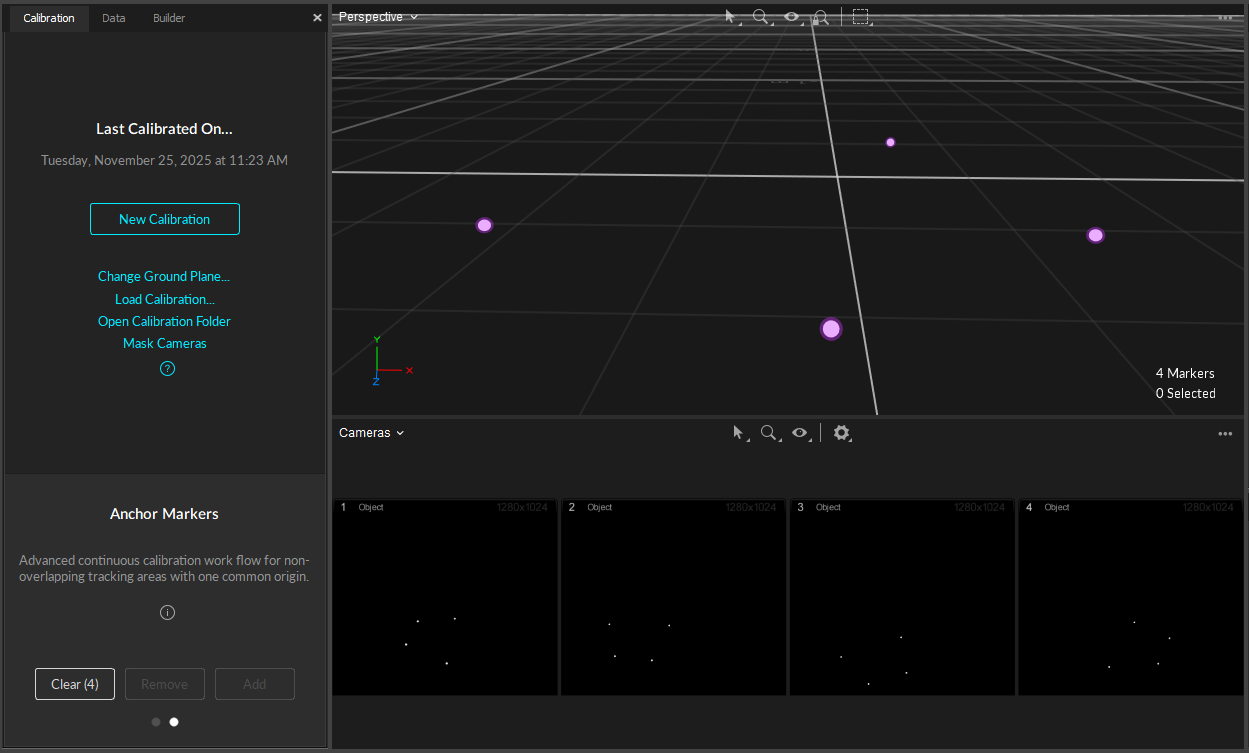Click the Calibration help question mark icon

[166, 368]
